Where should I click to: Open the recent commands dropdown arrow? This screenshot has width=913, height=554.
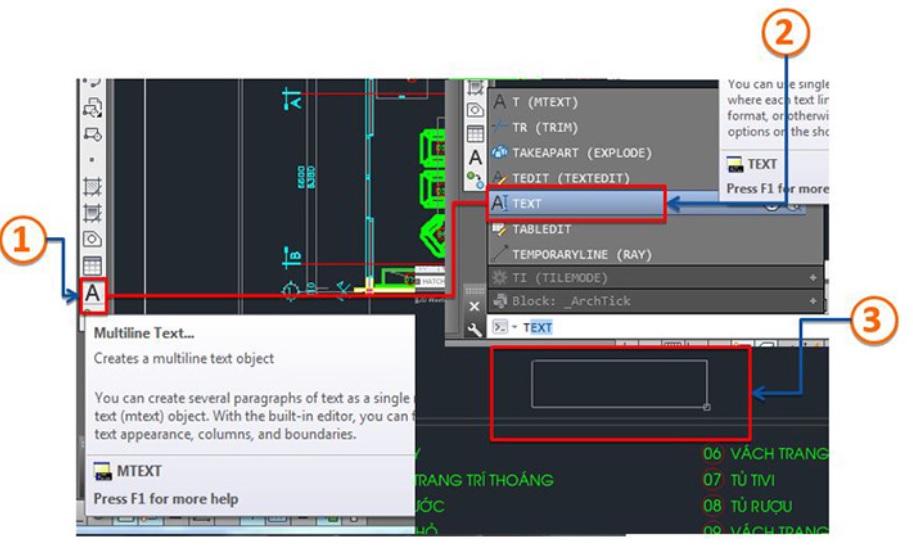pos(515,327)
